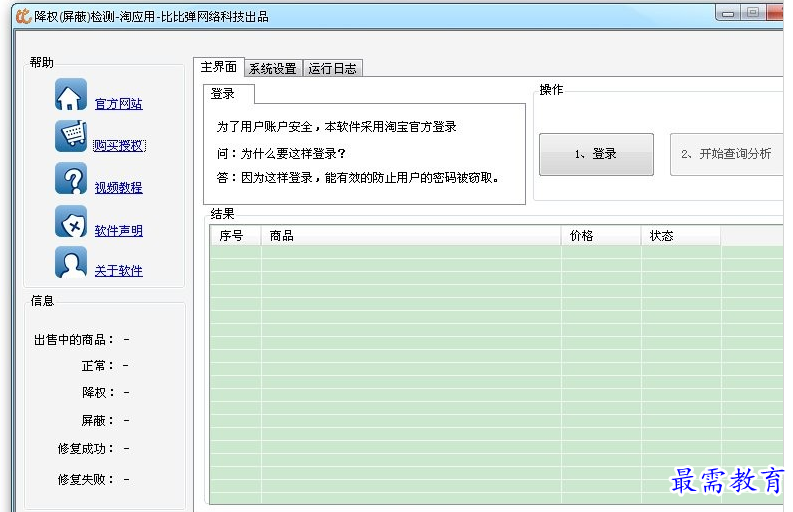
Task: Sort by the 序号 column header
Action: (235, 236)
